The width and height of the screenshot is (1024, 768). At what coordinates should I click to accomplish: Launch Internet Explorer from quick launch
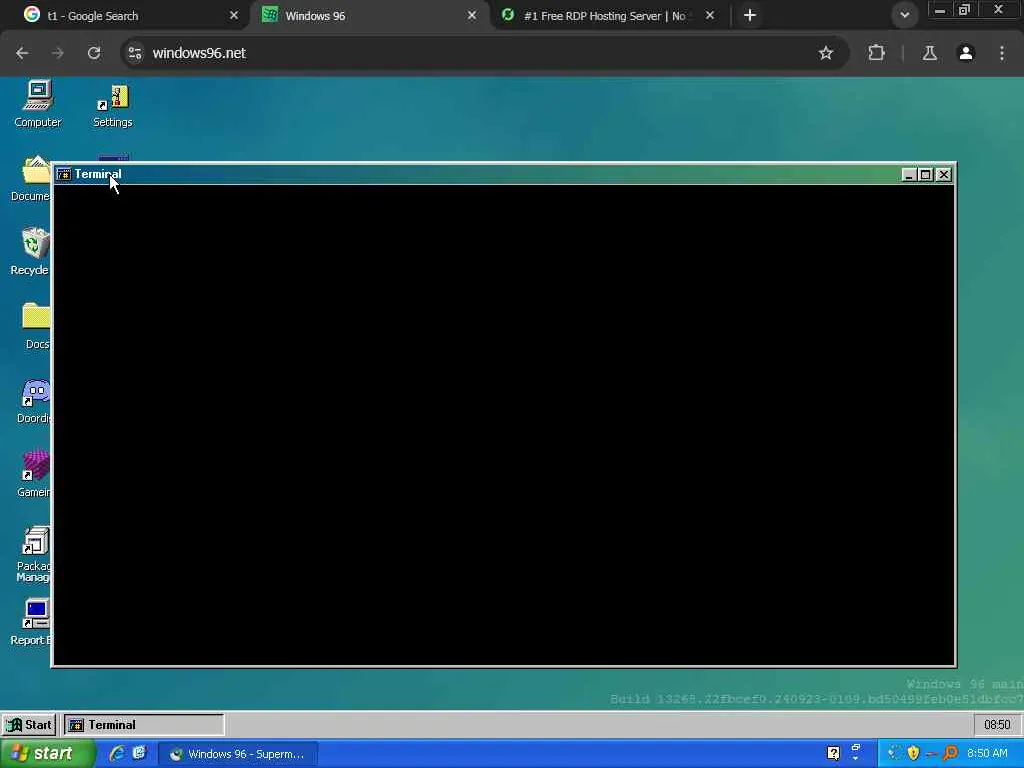[117, 753]
